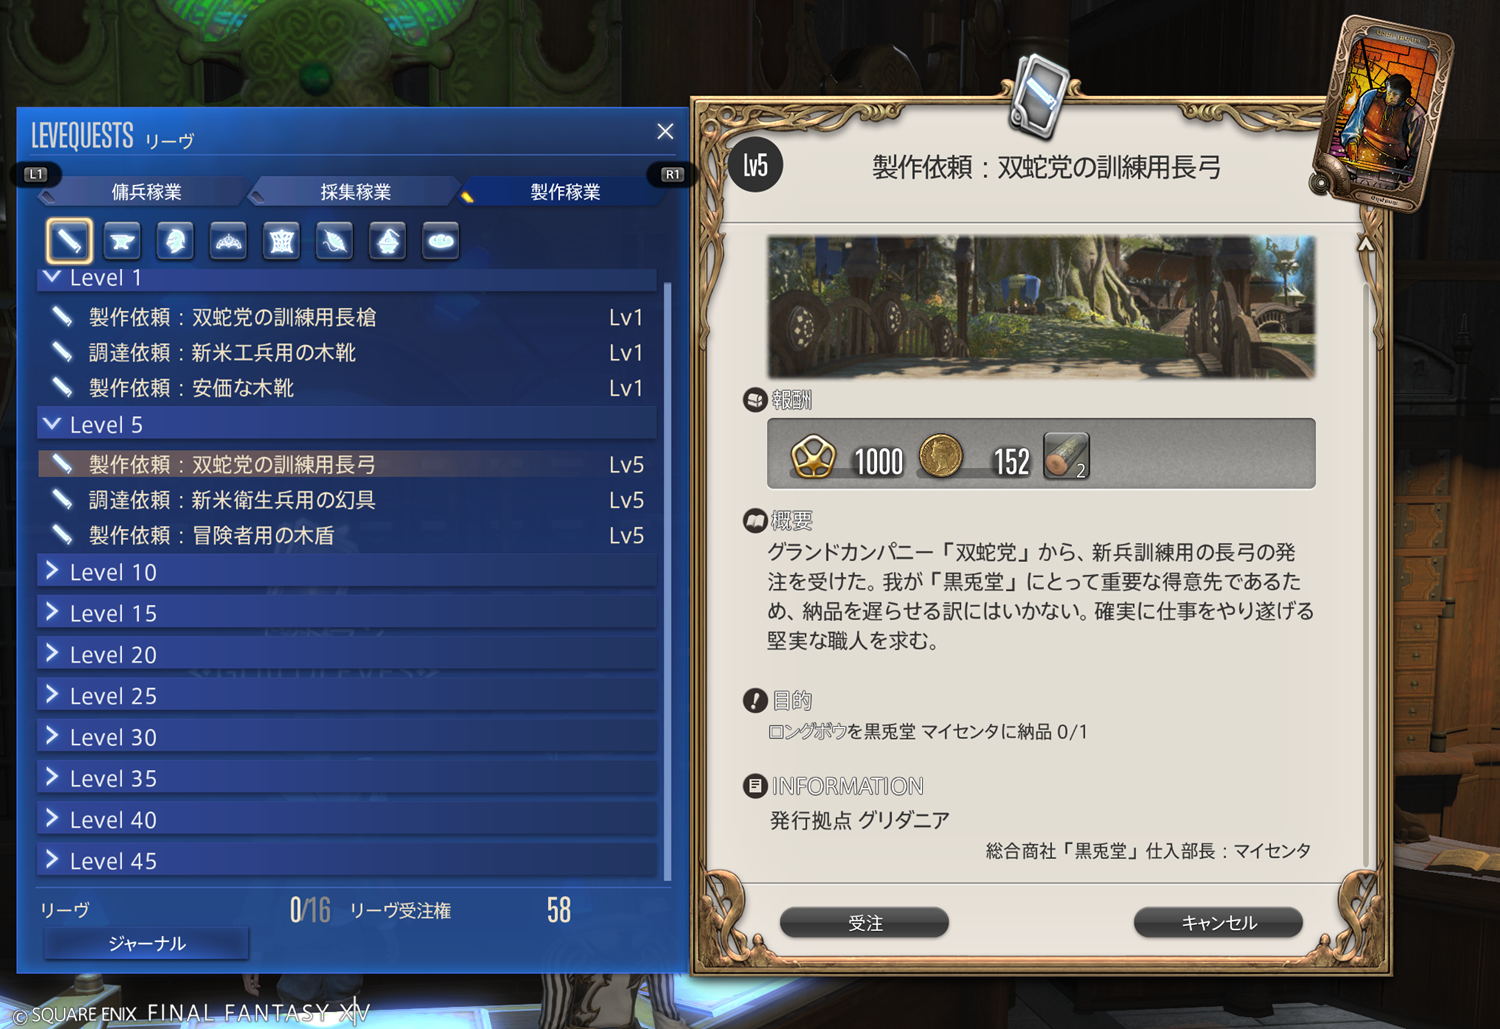This screenshot has width=1500, height=1029.
Task: Expand the Level 10 leve group
Action: point(346,572)
